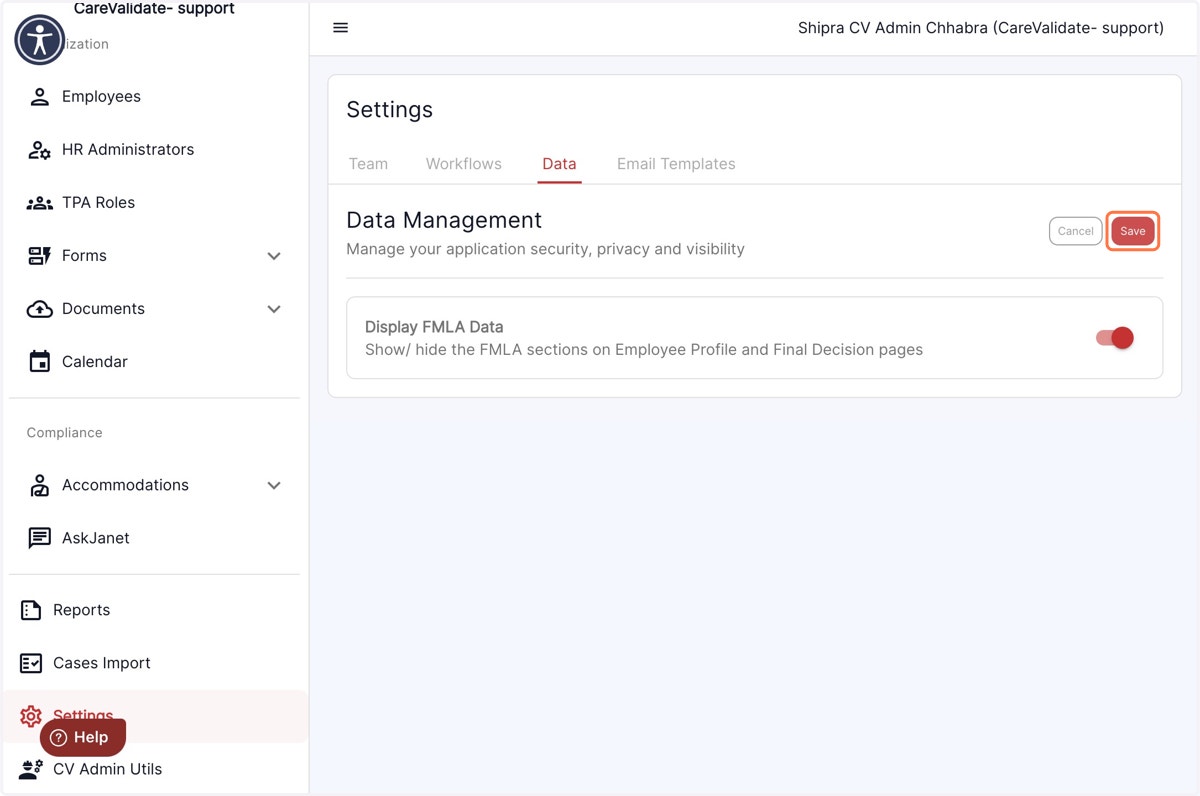Viewport: 1200px width, 796px height.
Task: Expand the Forms submenu chevron
Action: click(x=274, y=256)
